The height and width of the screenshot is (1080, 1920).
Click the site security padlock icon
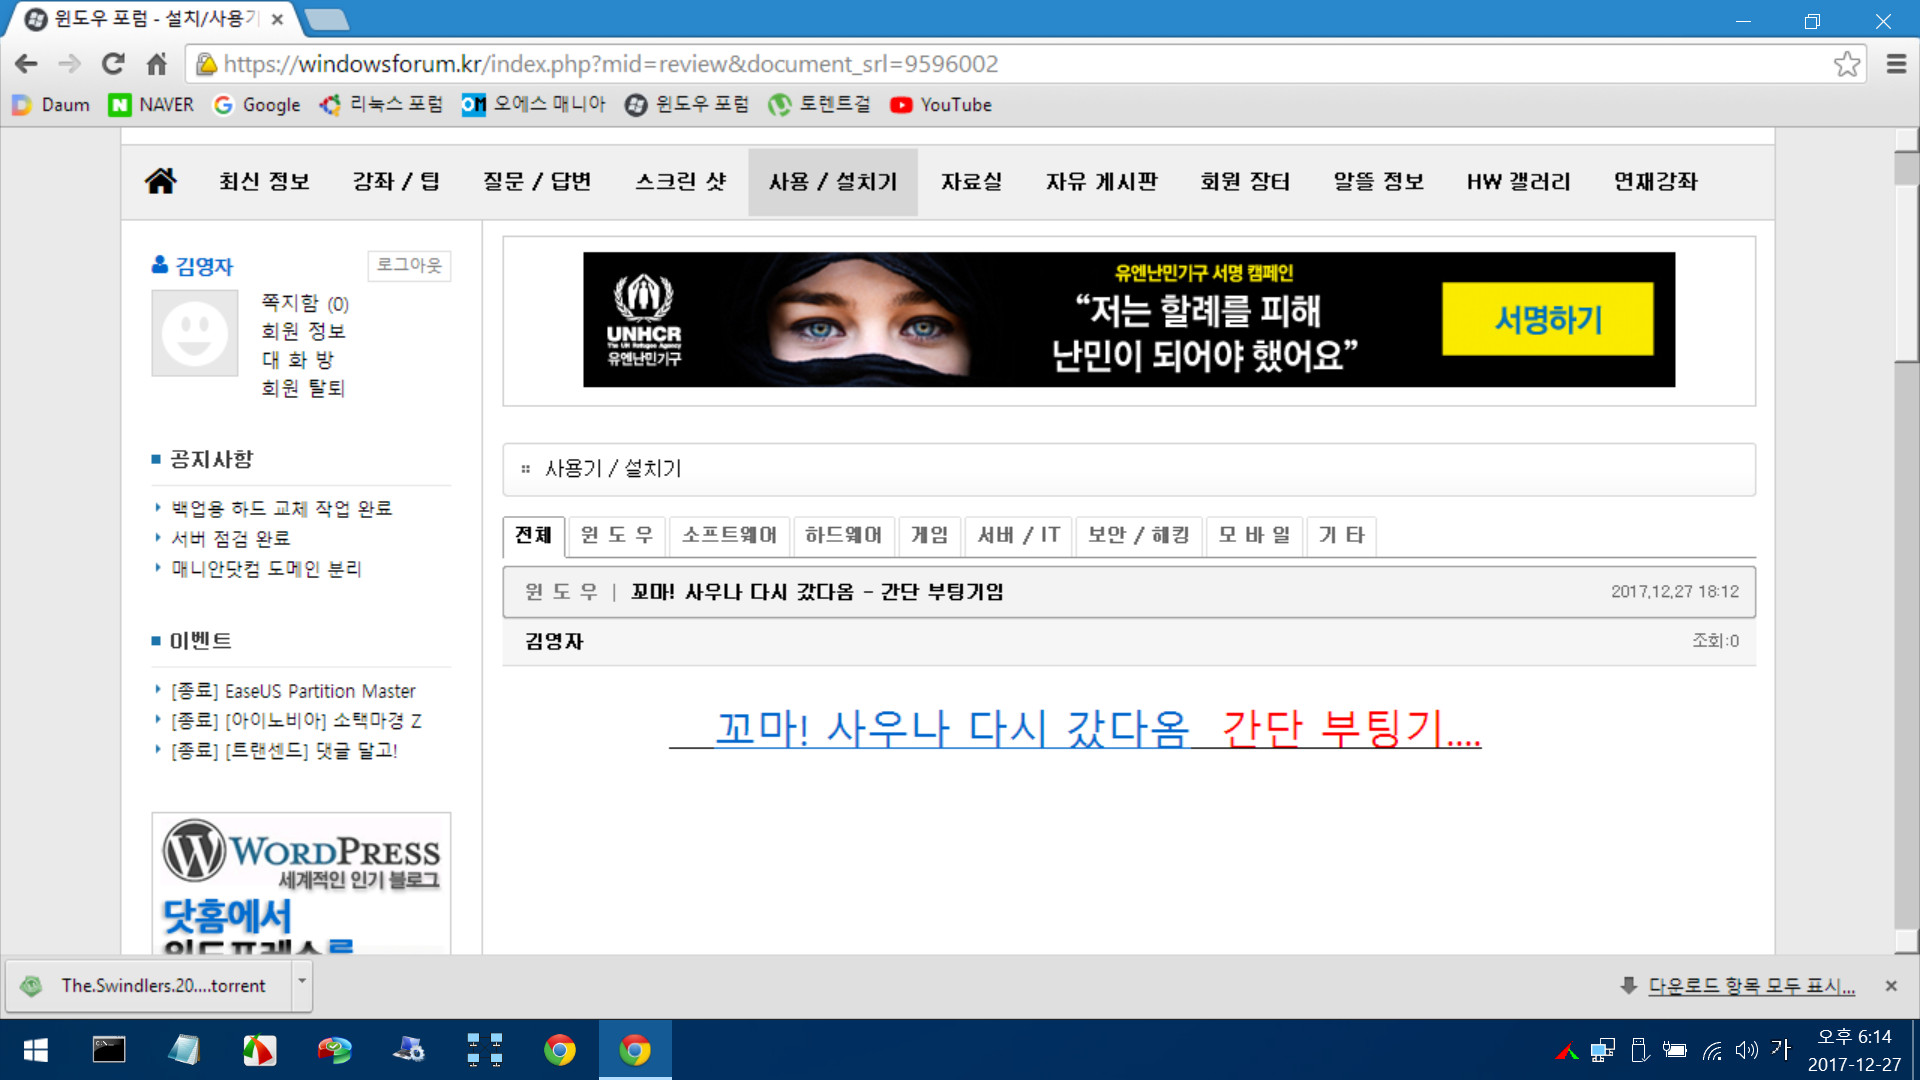[x=207, y=64]
